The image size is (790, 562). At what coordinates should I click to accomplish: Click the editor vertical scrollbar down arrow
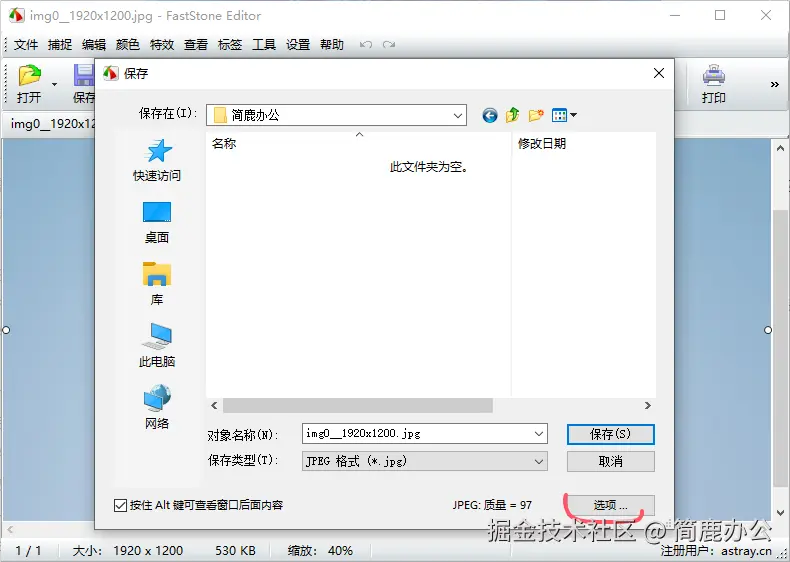coord(780,513)
